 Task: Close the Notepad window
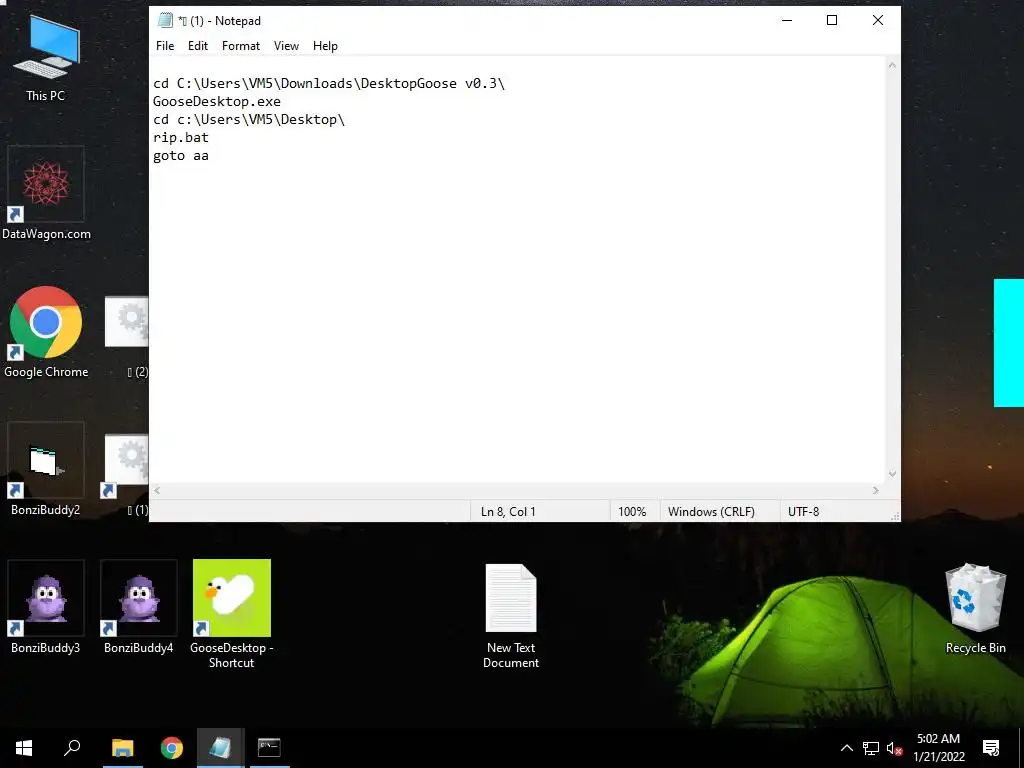(878, 20)
